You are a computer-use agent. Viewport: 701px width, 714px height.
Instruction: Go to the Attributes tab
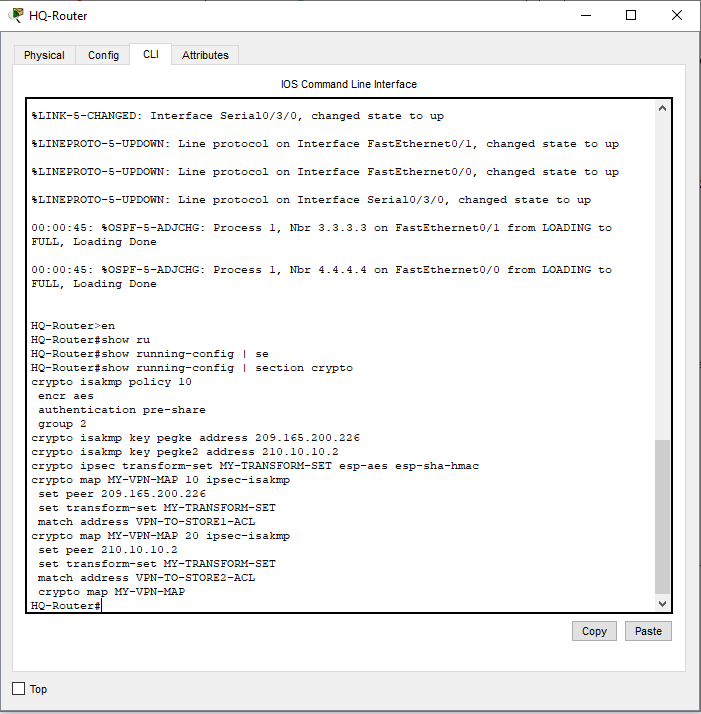(205, 55)
